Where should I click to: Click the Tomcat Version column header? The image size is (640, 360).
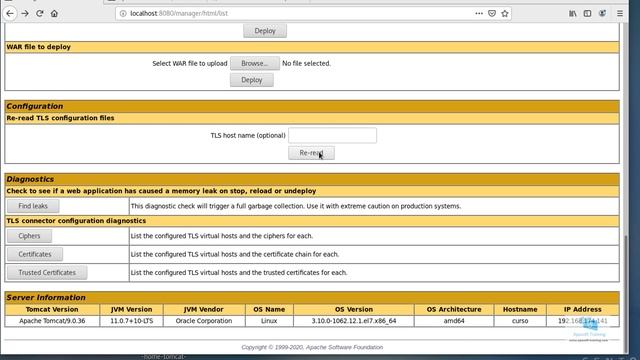click(x=52, y=309)
